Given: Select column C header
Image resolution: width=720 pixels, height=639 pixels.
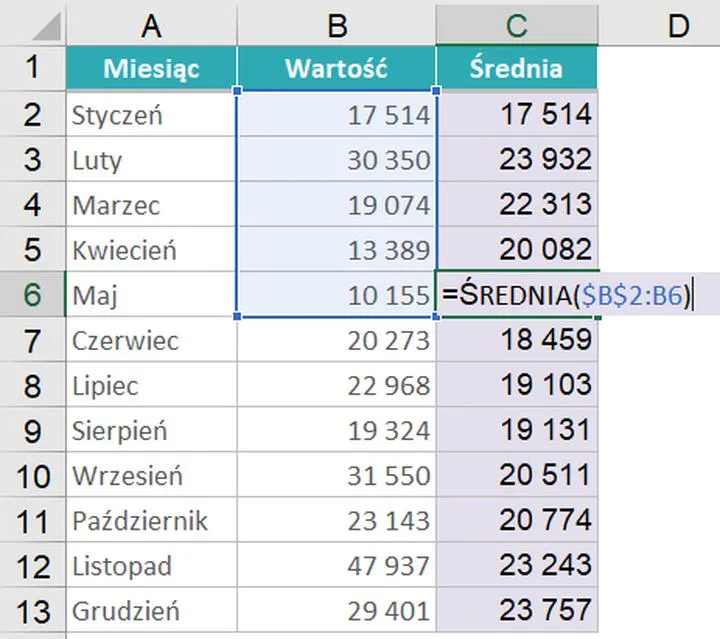Looking at the screenshot, I should pyautogui.click(x=517, y=24).
